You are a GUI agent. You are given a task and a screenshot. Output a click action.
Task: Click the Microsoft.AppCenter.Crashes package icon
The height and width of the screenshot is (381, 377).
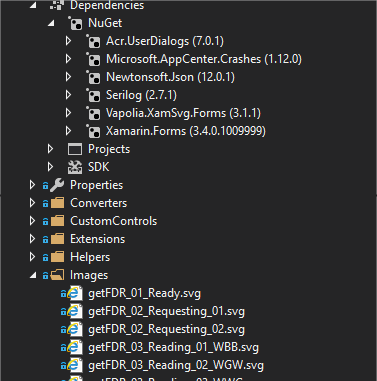(x=93, y=59)
